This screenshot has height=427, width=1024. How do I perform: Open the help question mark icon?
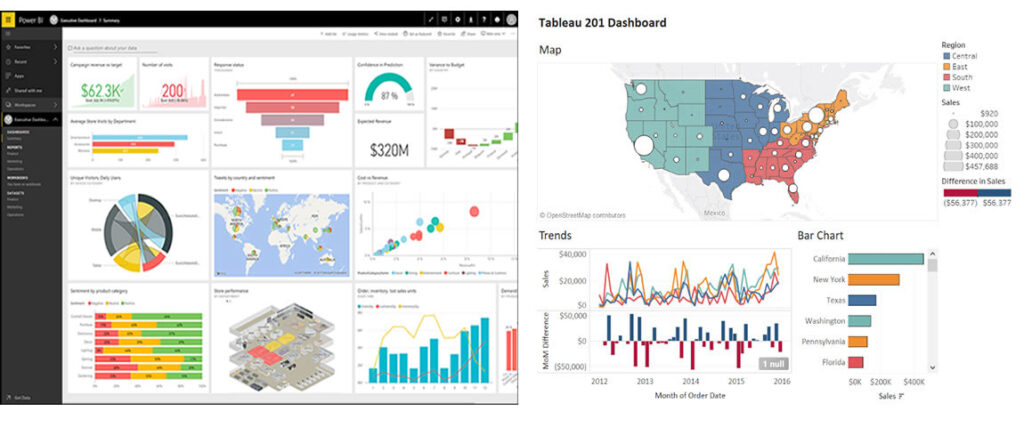[484, 20]
